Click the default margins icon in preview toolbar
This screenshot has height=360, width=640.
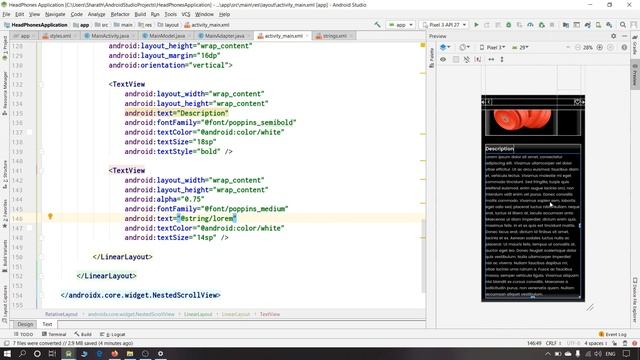pos(478,60)
